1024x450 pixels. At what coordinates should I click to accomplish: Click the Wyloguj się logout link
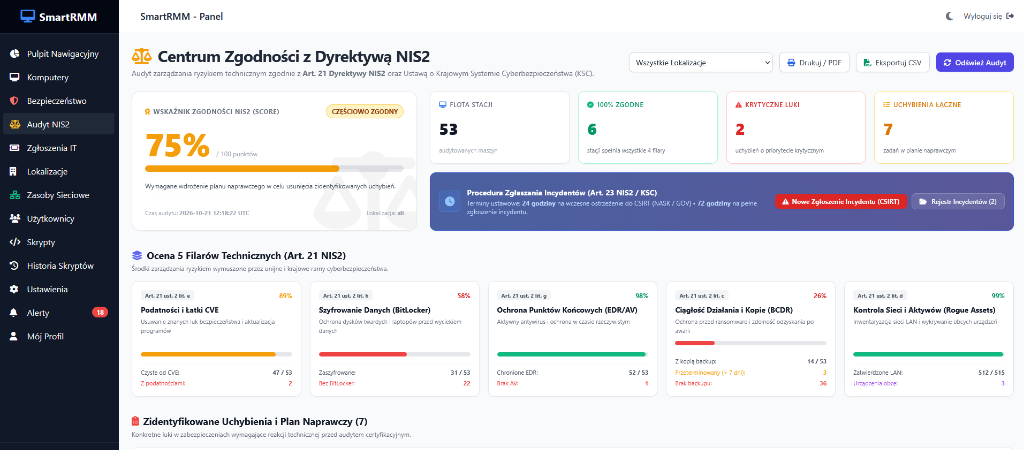[987, 16]
